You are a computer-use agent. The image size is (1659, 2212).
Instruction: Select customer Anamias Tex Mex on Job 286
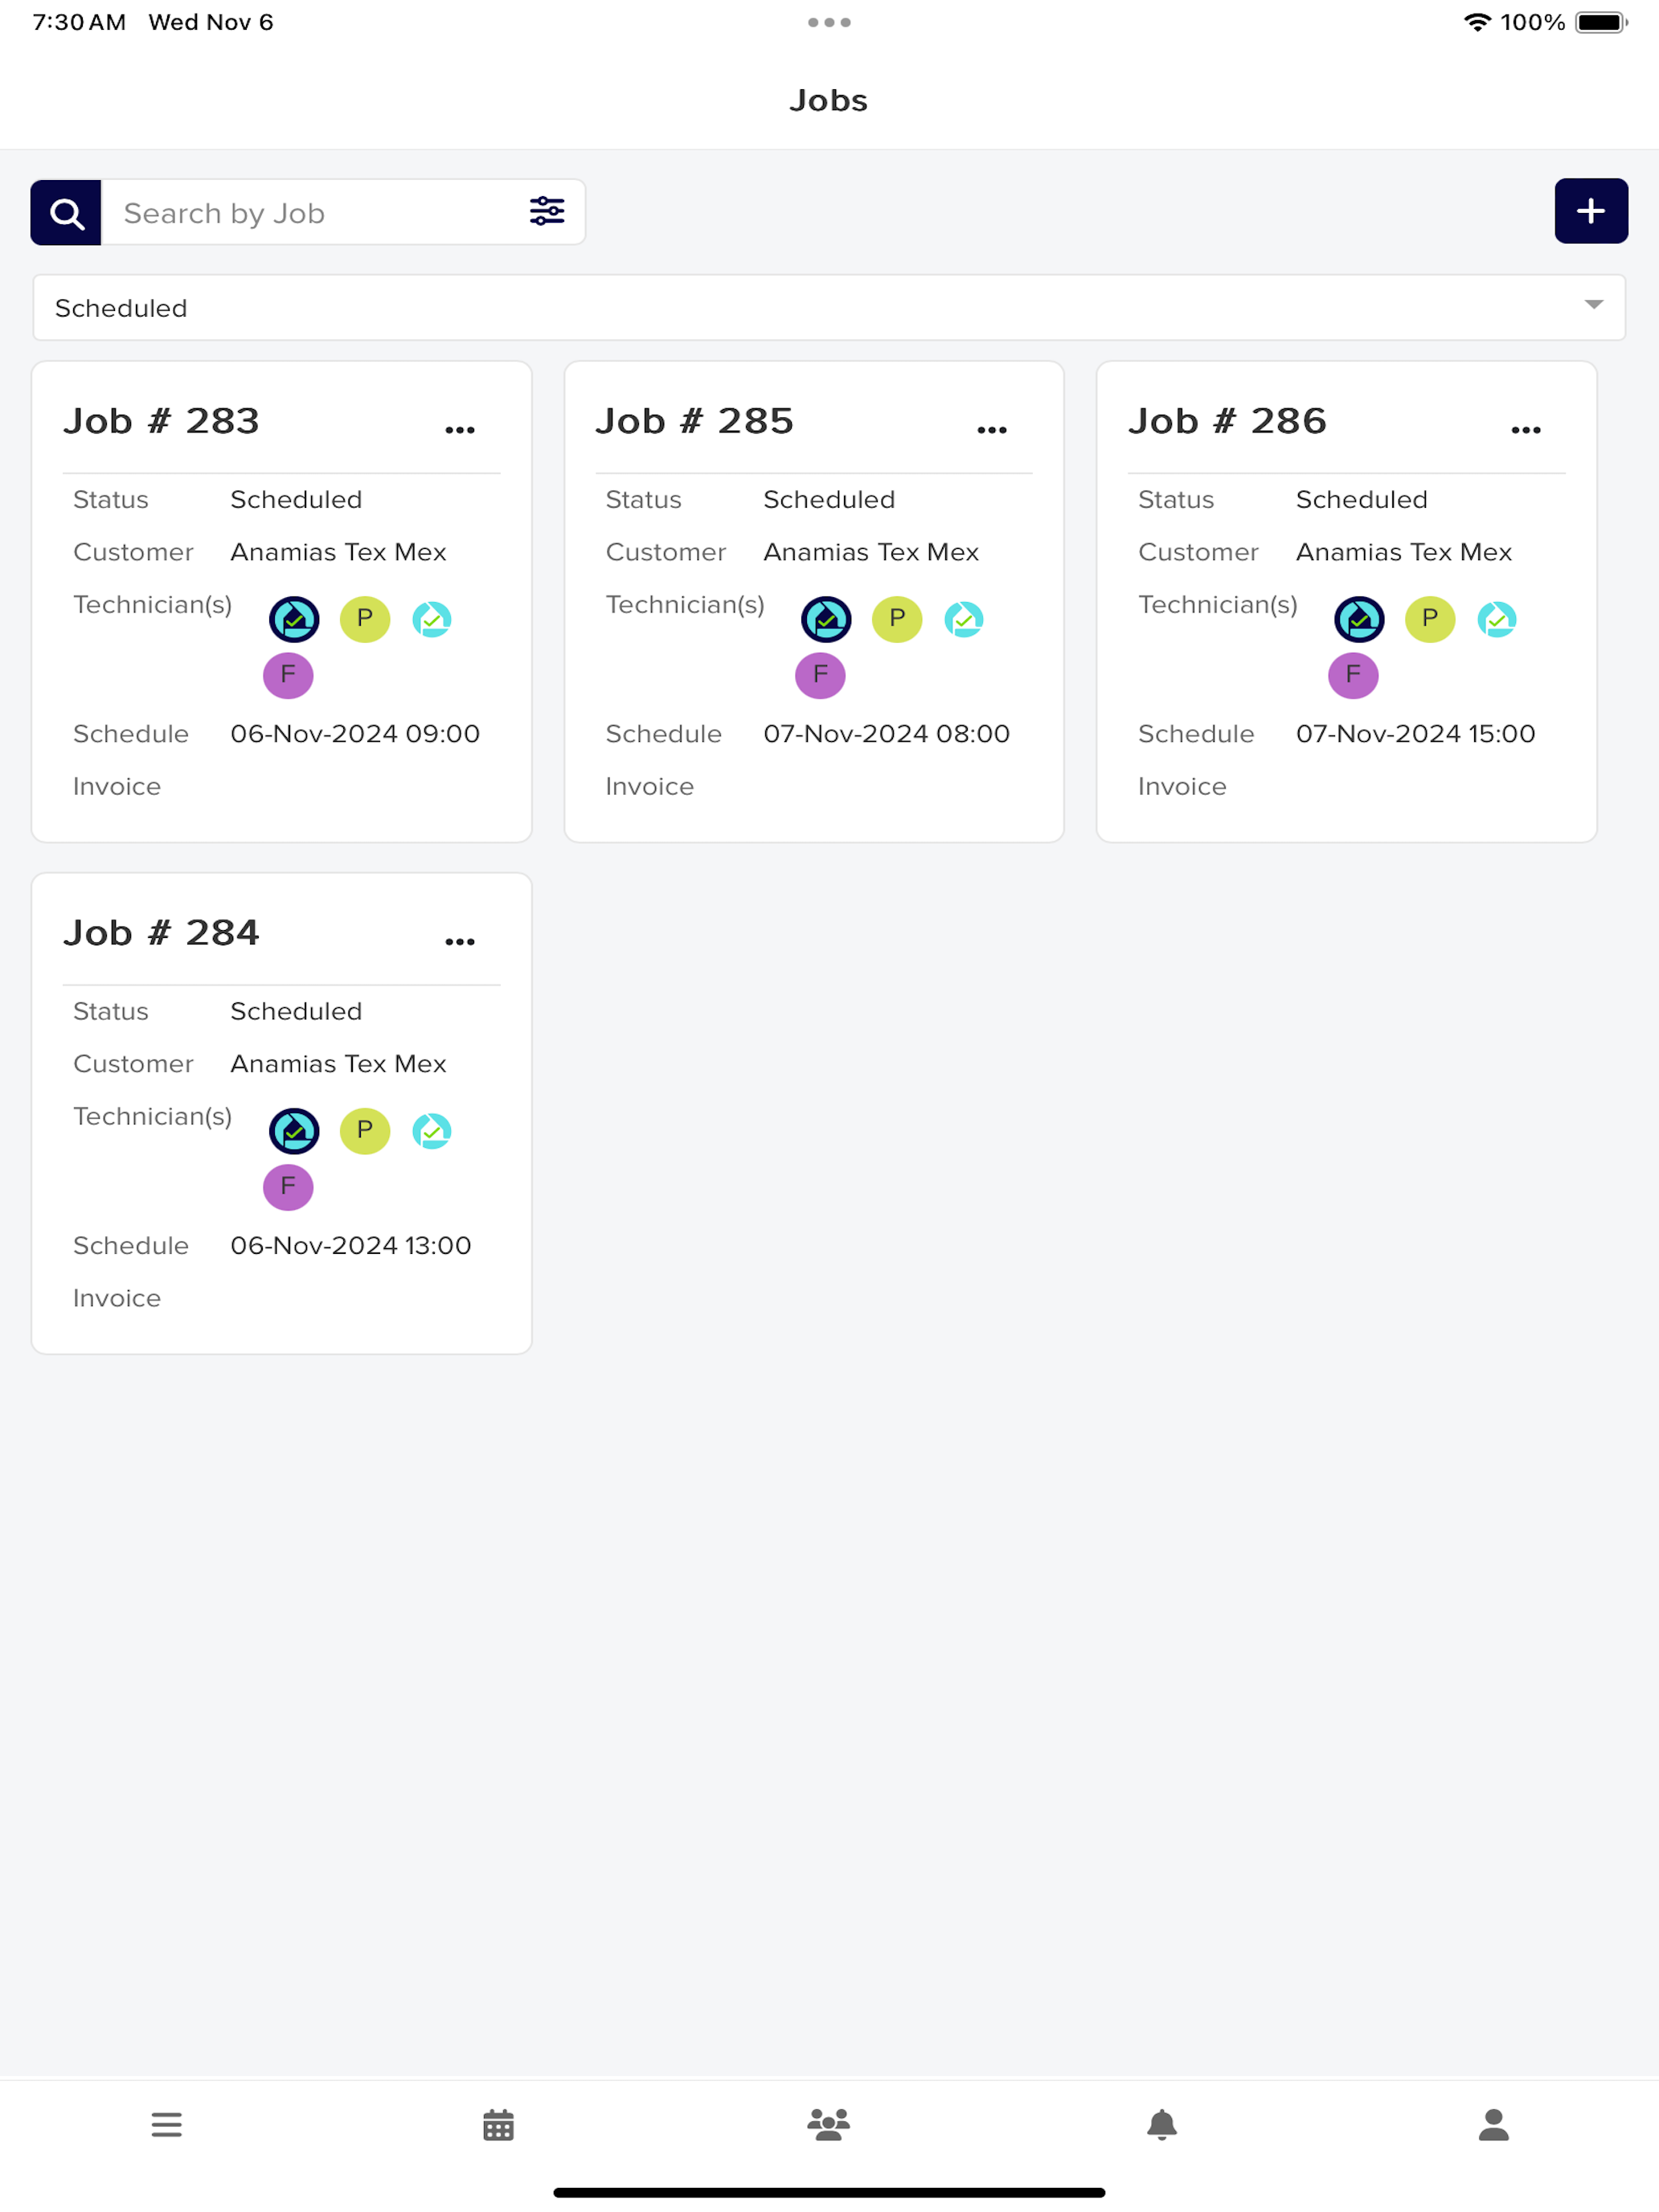[x=1403, y=552]
